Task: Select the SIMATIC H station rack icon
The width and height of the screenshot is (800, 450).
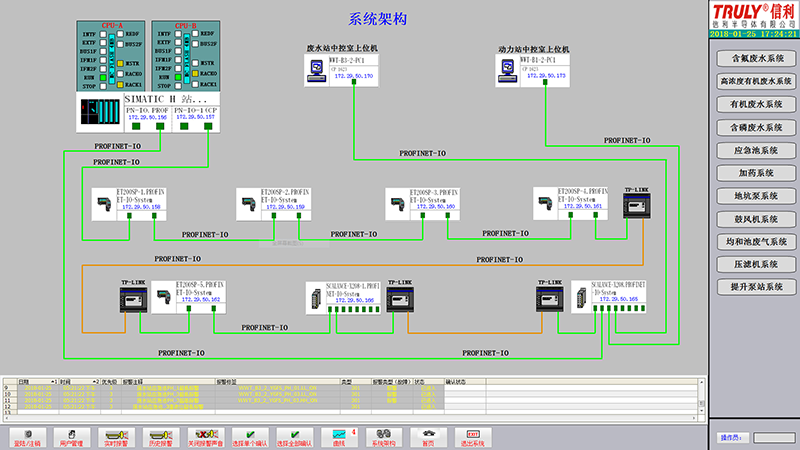Action: [x=98, y=112]
